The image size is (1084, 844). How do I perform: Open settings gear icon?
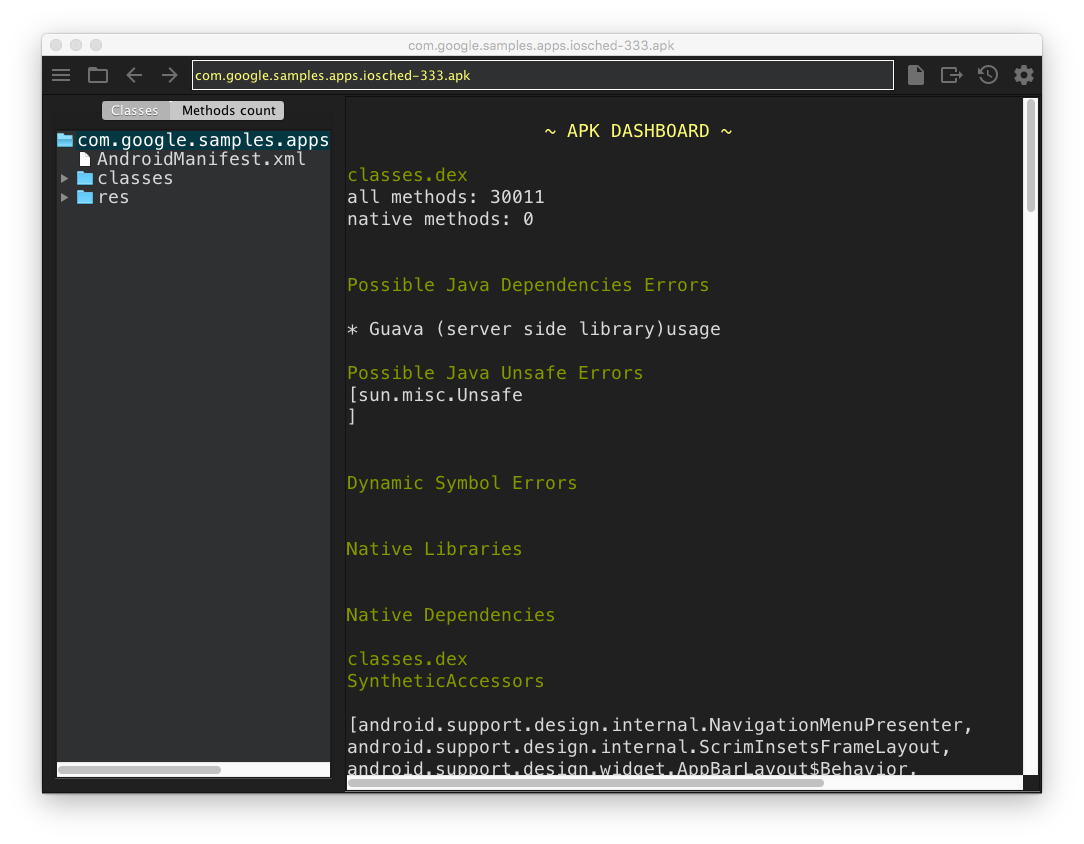[1024, 75]
